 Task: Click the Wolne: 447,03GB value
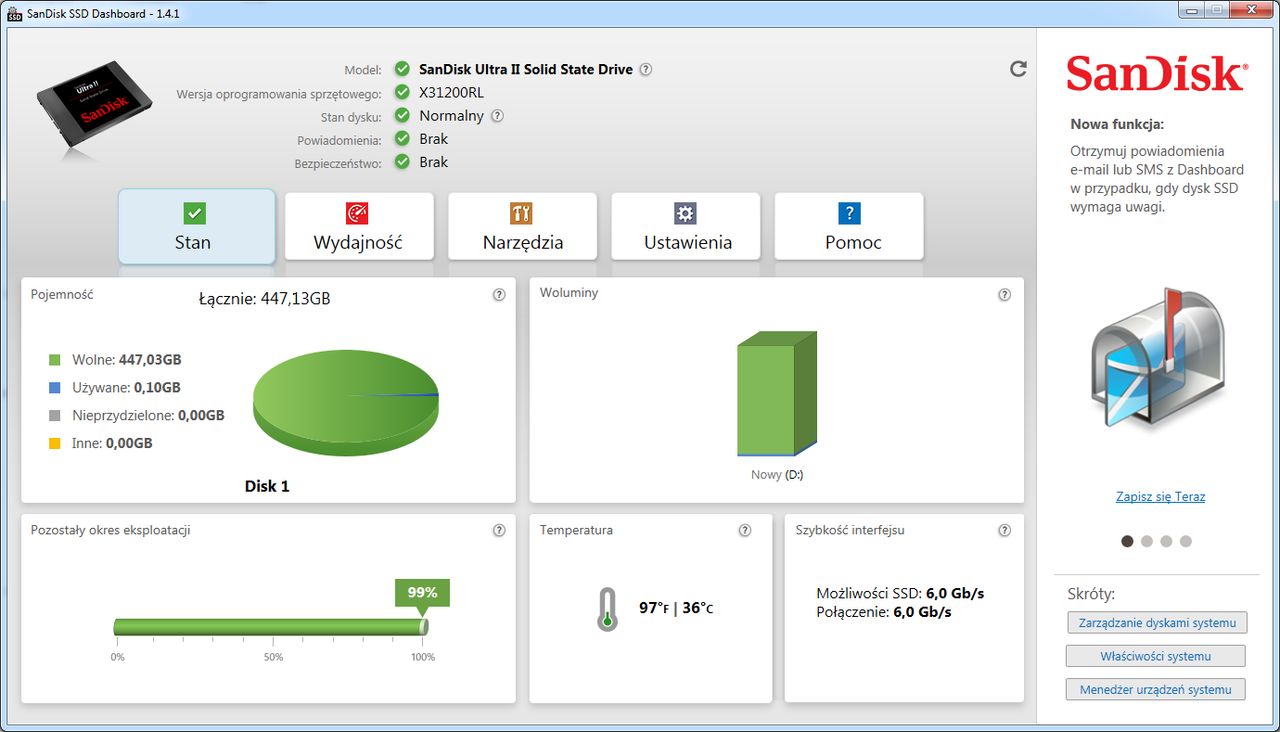point(127,360)
